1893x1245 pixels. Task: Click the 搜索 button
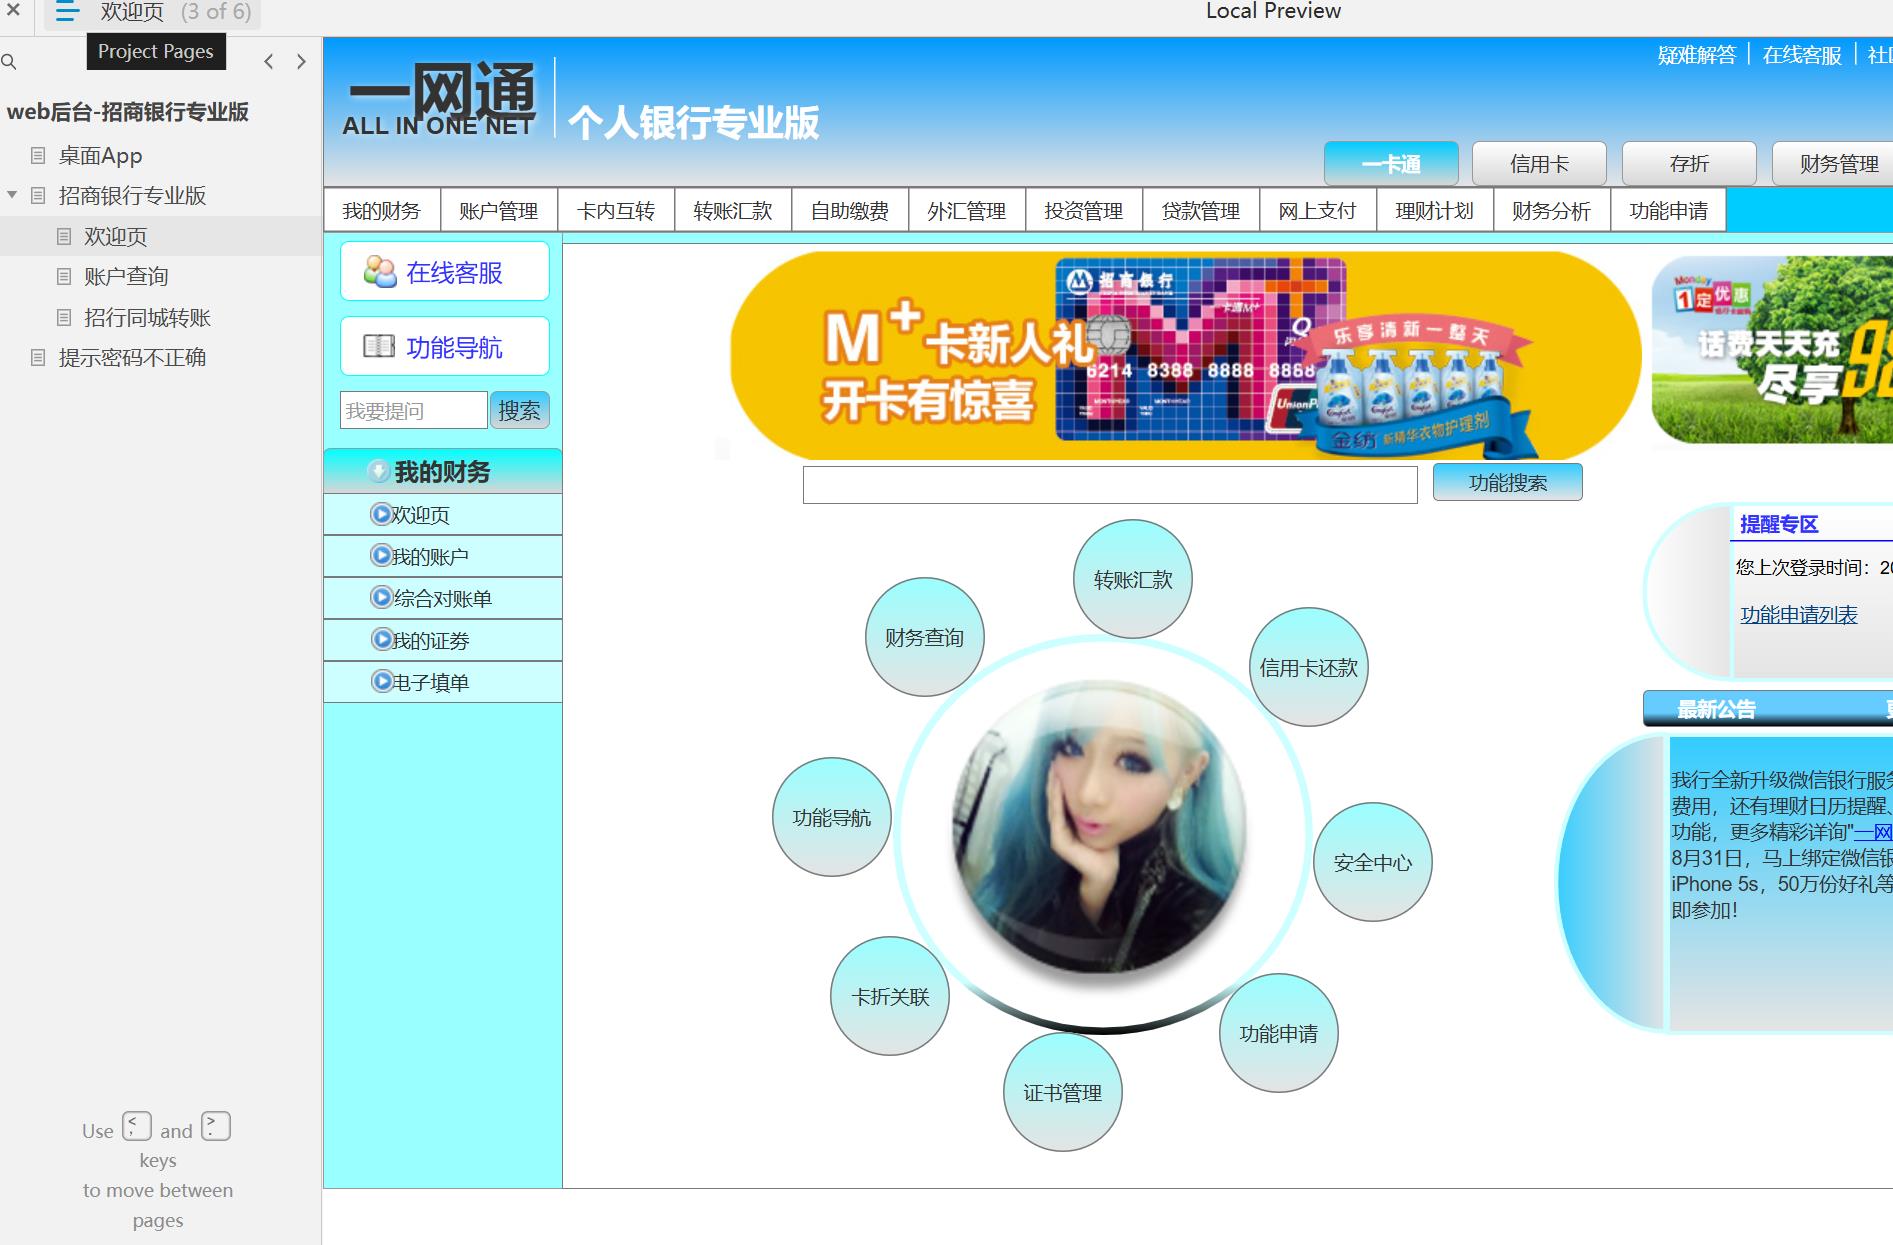click(520, 410)
